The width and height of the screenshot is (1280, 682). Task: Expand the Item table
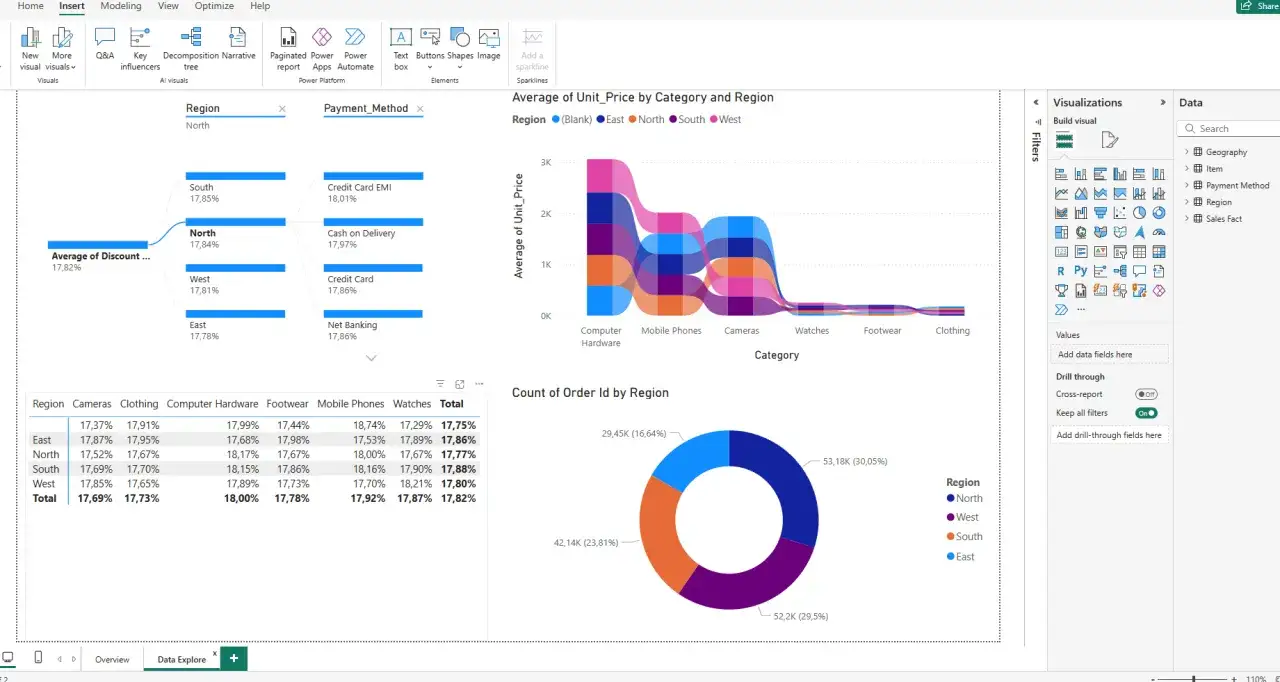[1187, 169]
